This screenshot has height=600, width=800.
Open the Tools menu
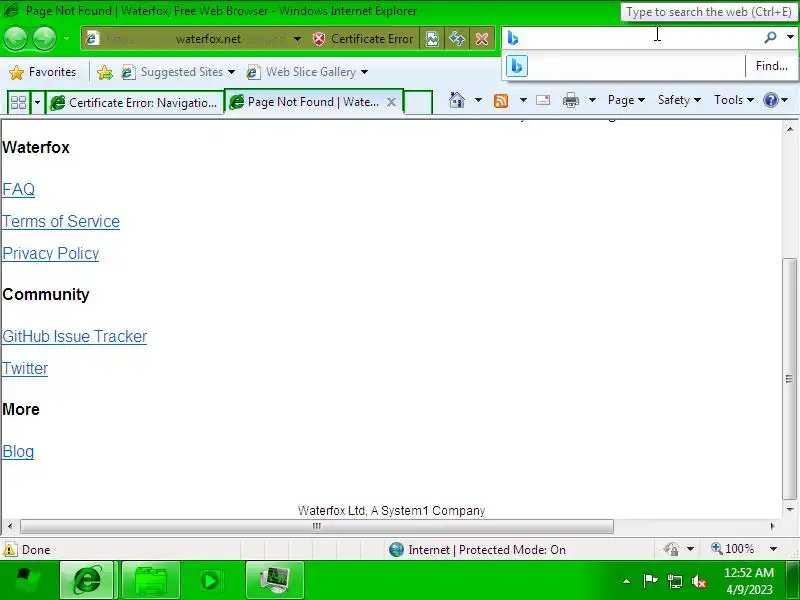tap(734, 100)
